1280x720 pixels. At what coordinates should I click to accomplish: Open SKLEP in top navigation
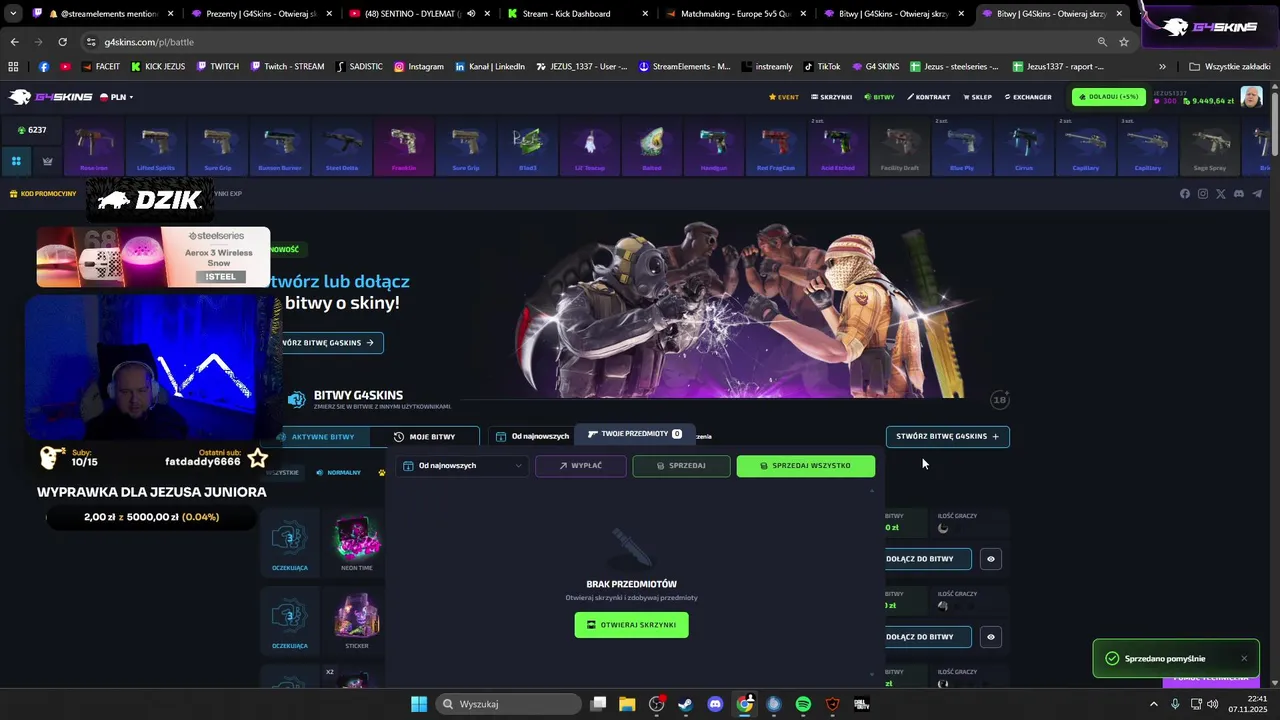pos(977,97)
